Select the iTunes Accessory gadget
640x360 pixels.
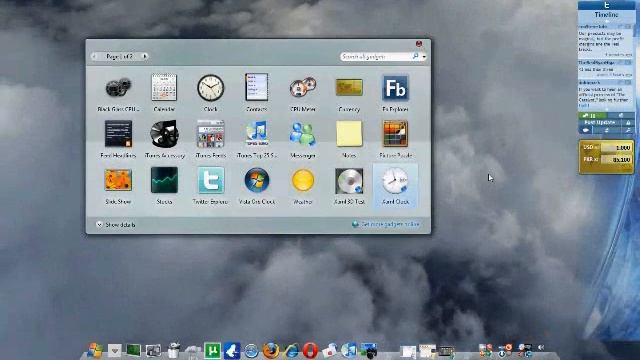coord(164,139)
